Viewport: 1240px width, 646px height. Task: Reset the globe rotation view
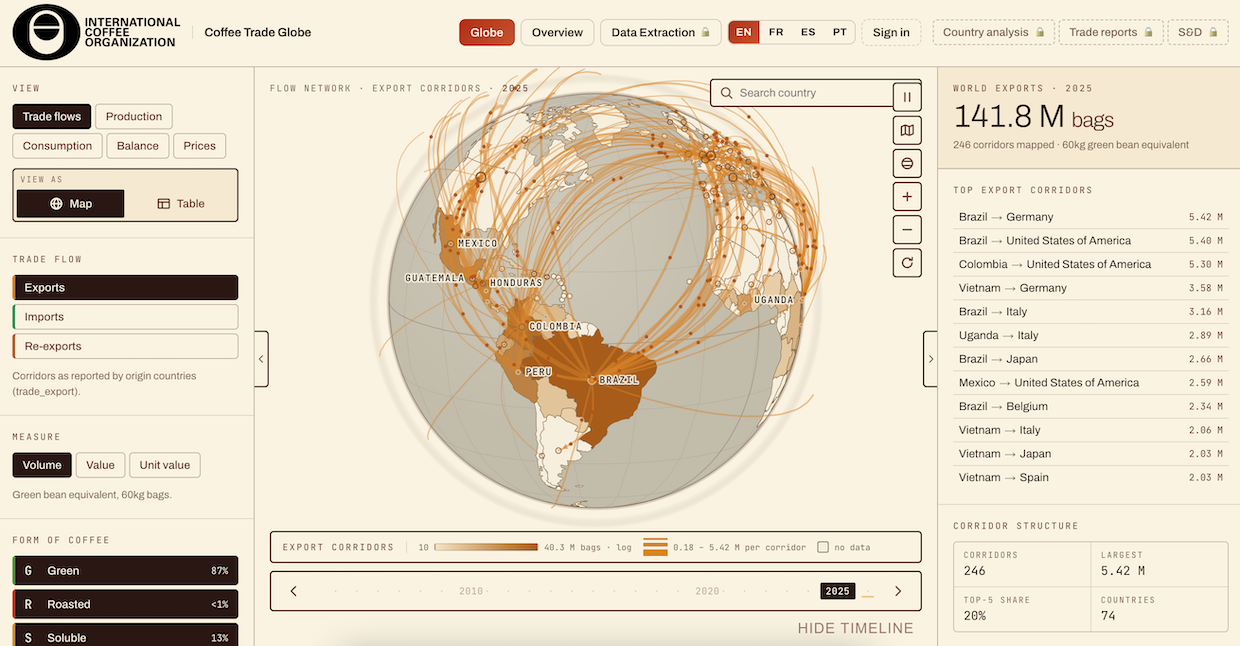(907, 263)
